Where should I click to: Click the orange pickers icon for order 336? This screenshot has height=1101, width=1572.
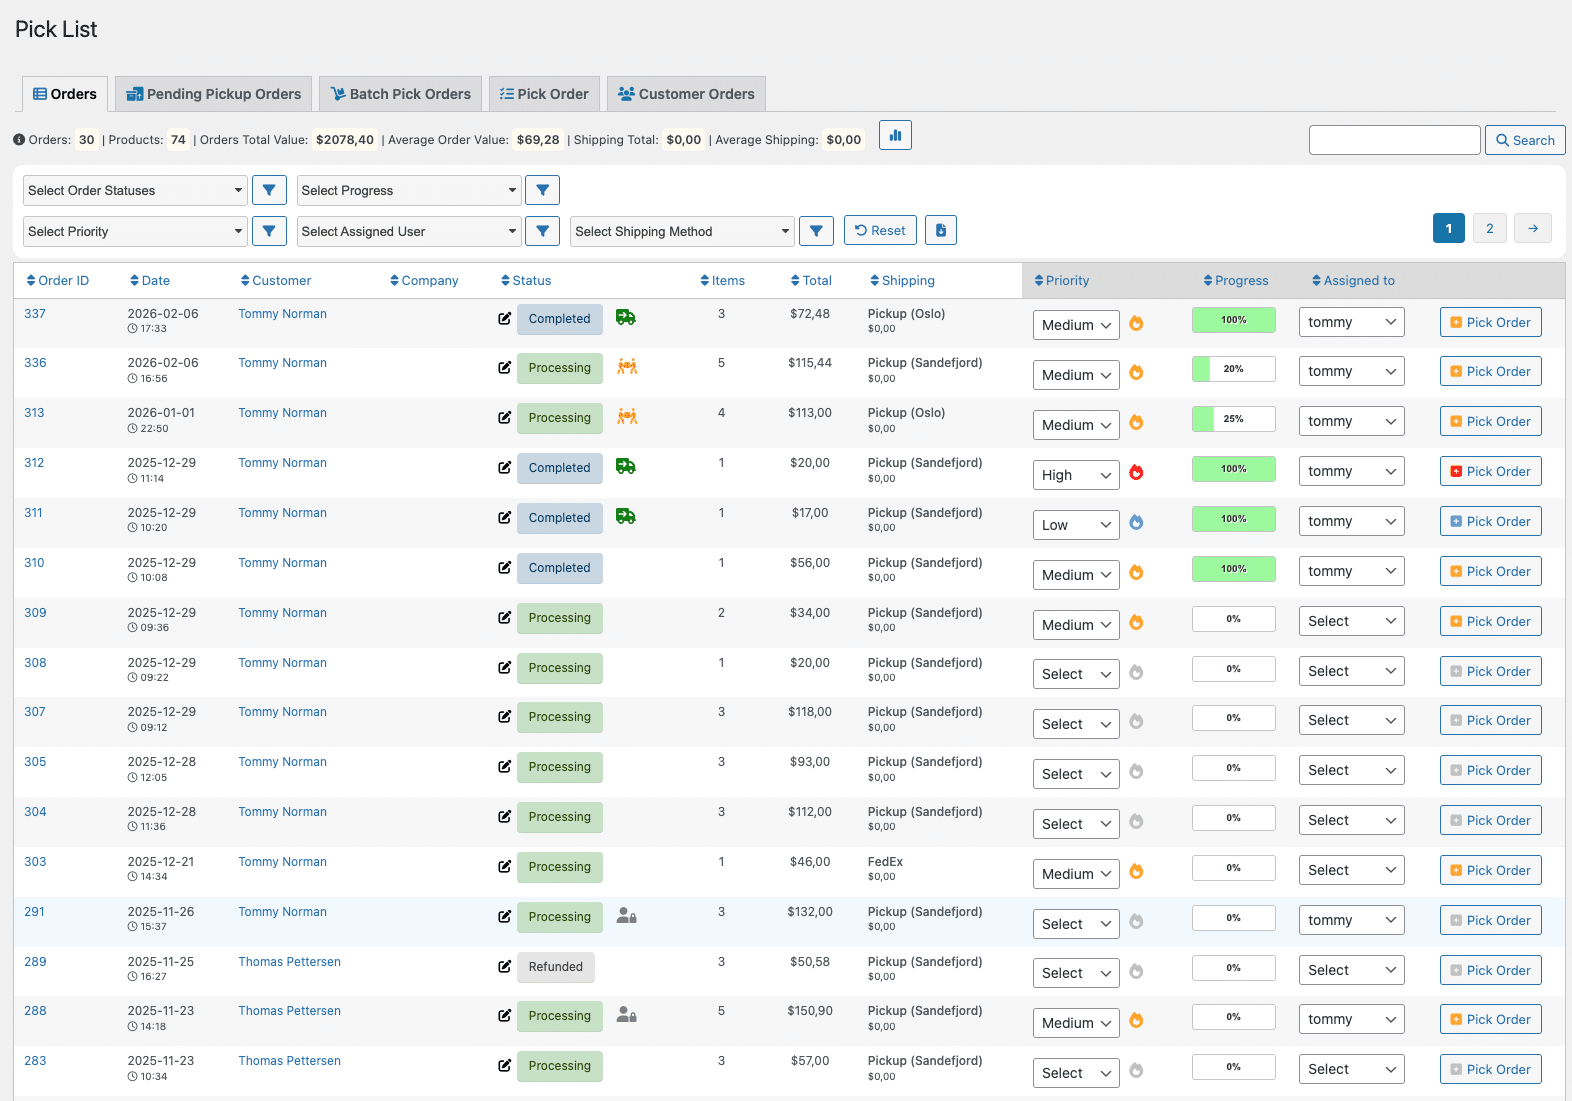click(627, 367)
